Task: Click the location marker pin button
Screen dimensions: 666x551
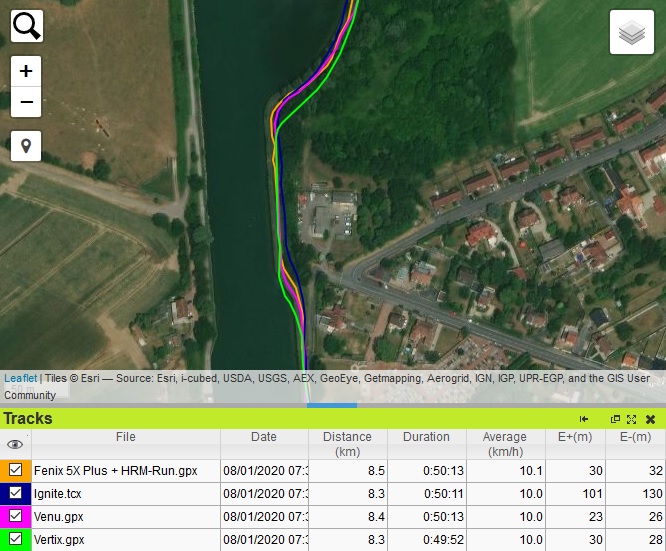Action: pos(26,146)
